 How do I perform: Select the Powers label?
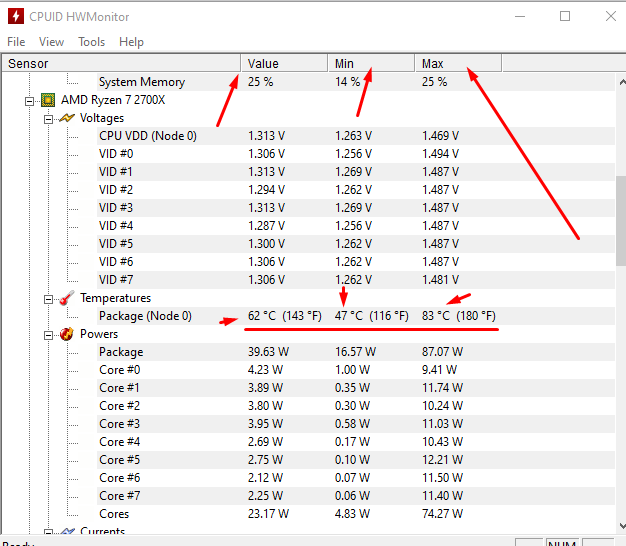pos(99,334)
